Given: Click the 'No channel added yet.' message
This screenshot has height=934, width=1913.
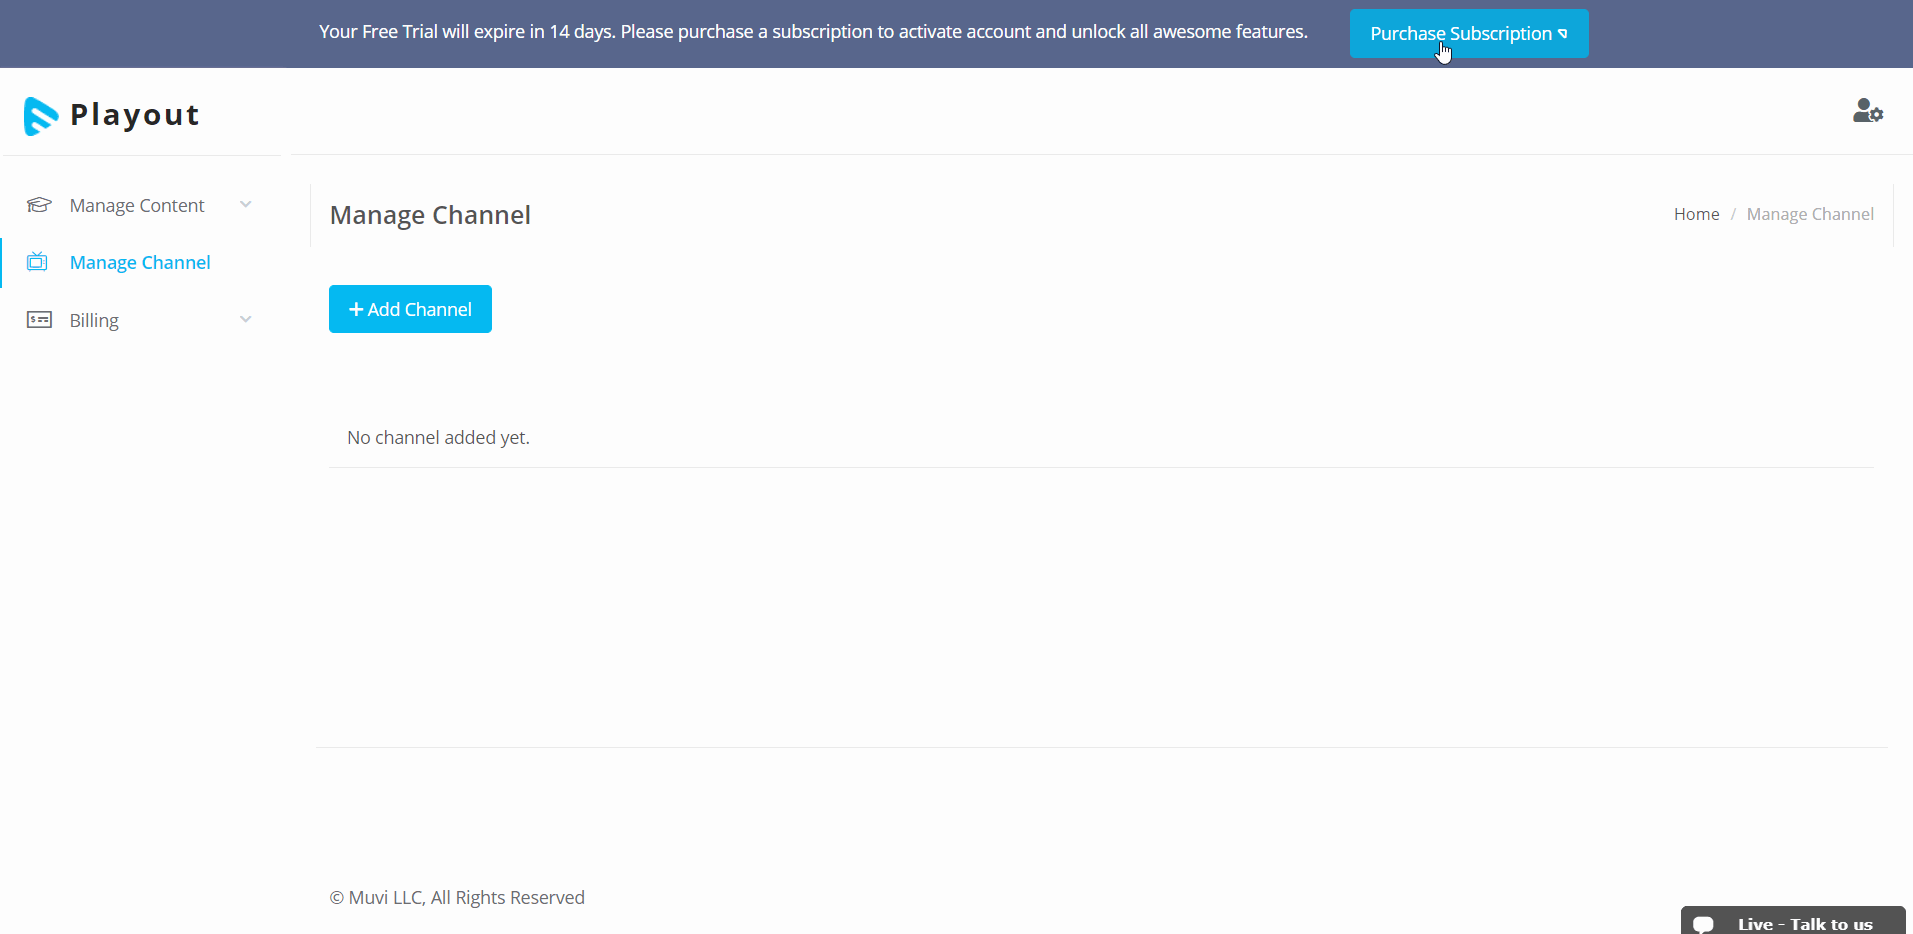Looking at the screenshot, I should pyautogui.click(x=438, y=437).
